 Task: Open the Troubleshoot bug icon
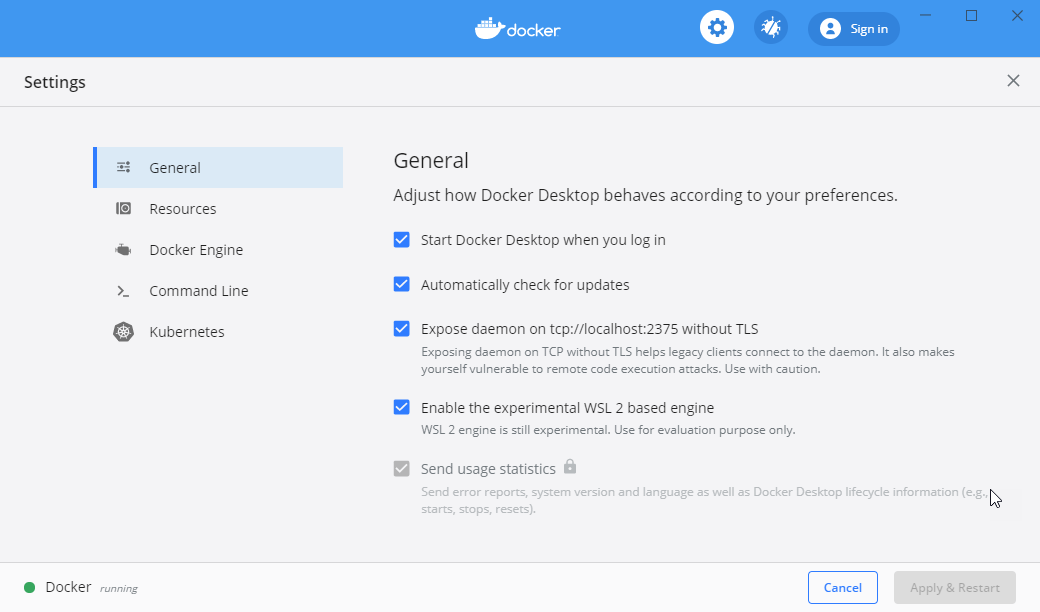point(771,28)
